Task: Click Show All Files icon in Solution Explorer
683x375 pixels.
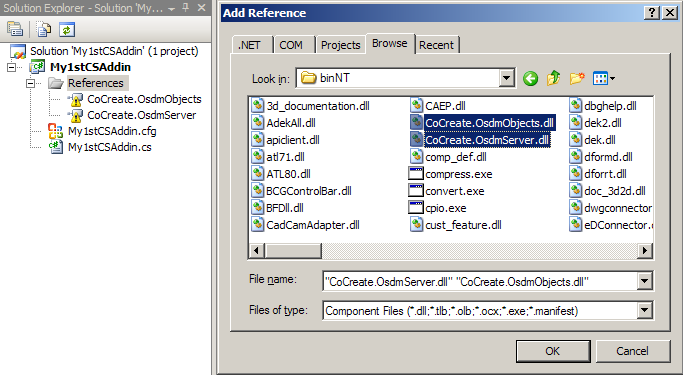Action: pyautogui.click(x=44, y=29)
